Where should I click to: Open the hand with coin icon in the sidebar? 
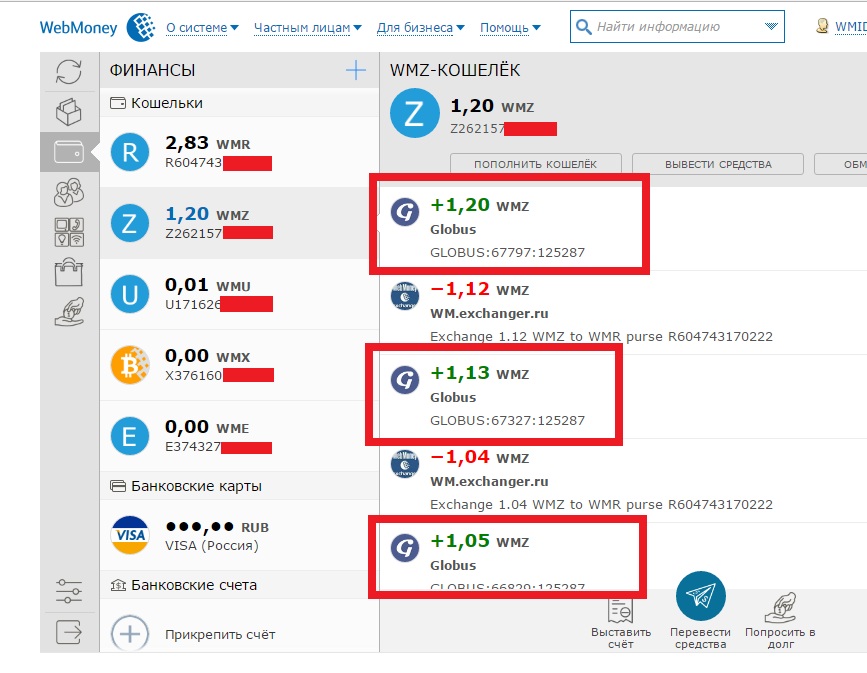point(69,312)
